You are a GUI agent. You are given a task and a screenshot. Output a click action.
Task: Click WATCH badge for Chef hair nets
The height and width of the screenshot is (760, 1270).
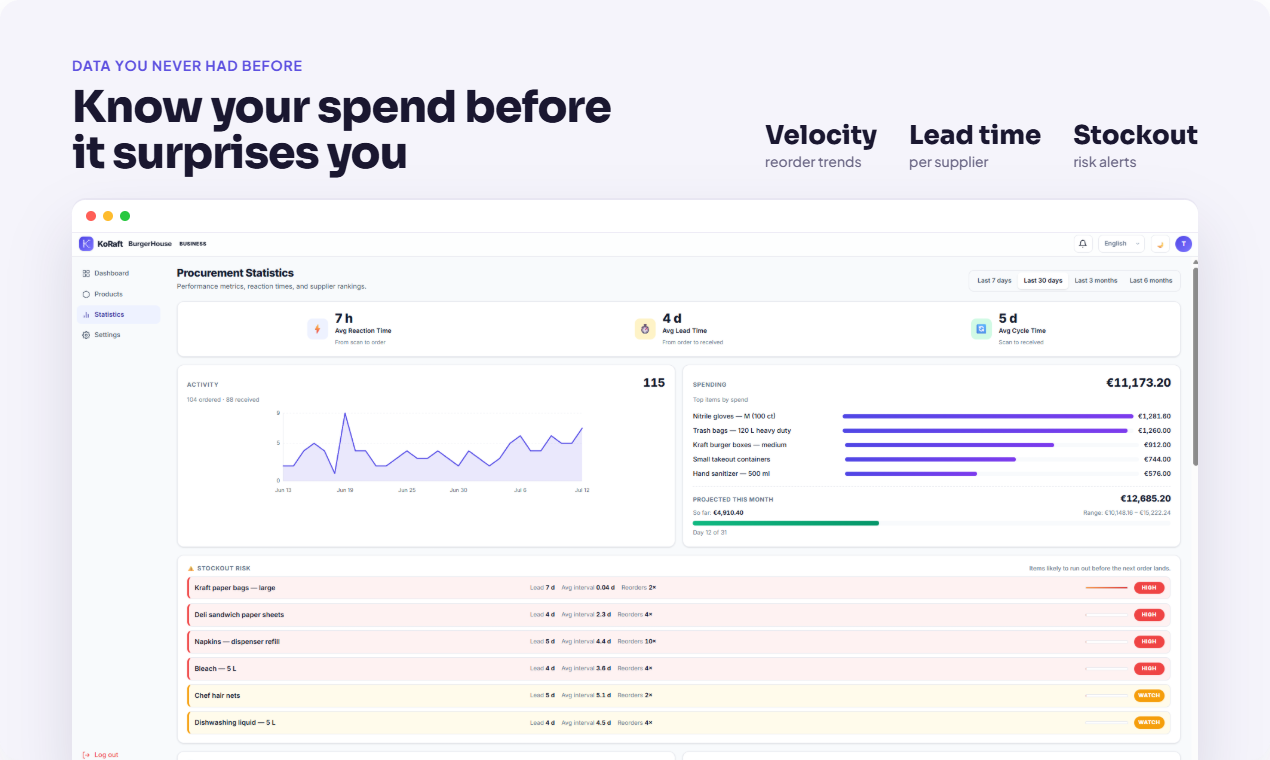click(1149, 695)
